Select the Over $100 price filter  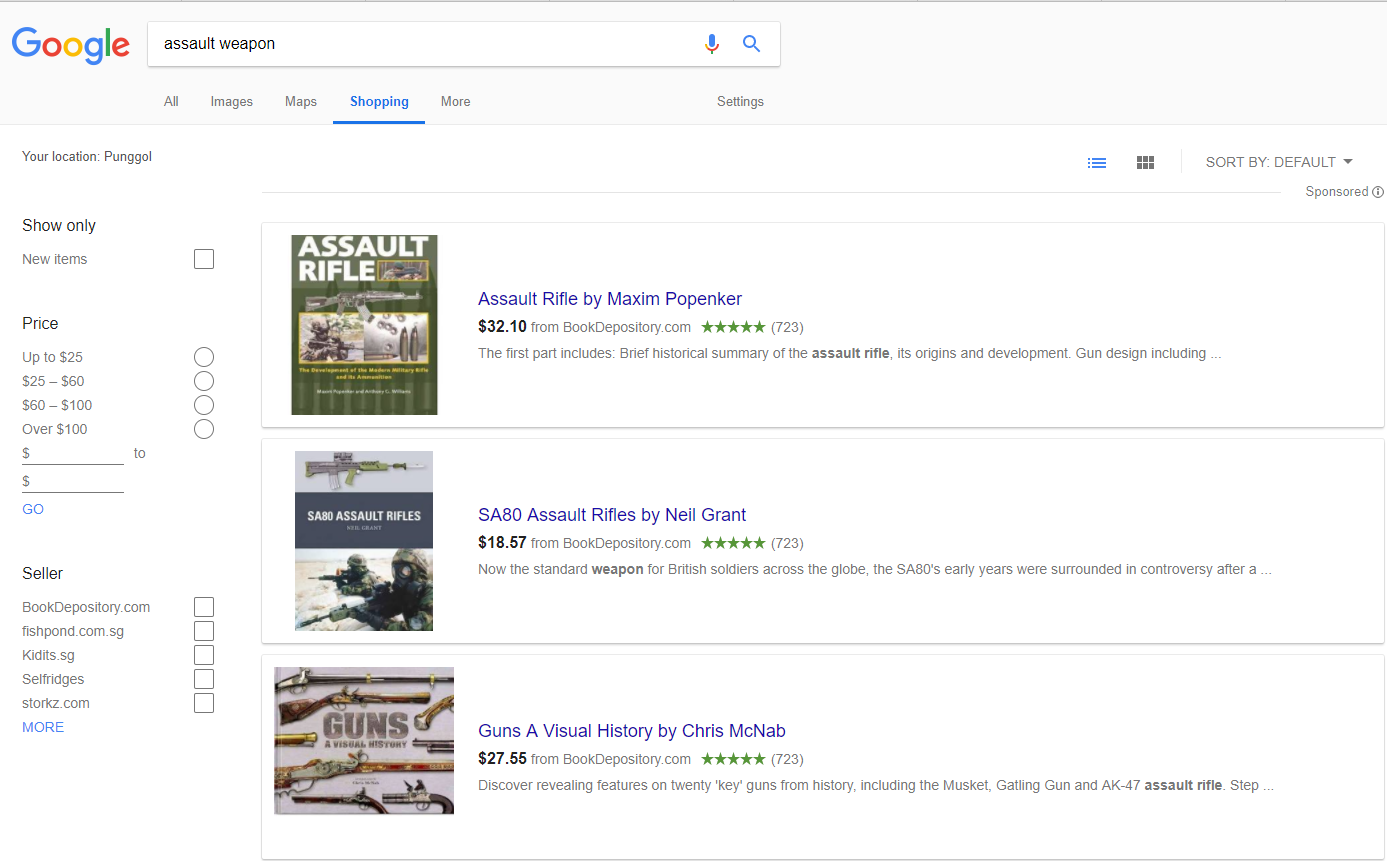[204, 429]
